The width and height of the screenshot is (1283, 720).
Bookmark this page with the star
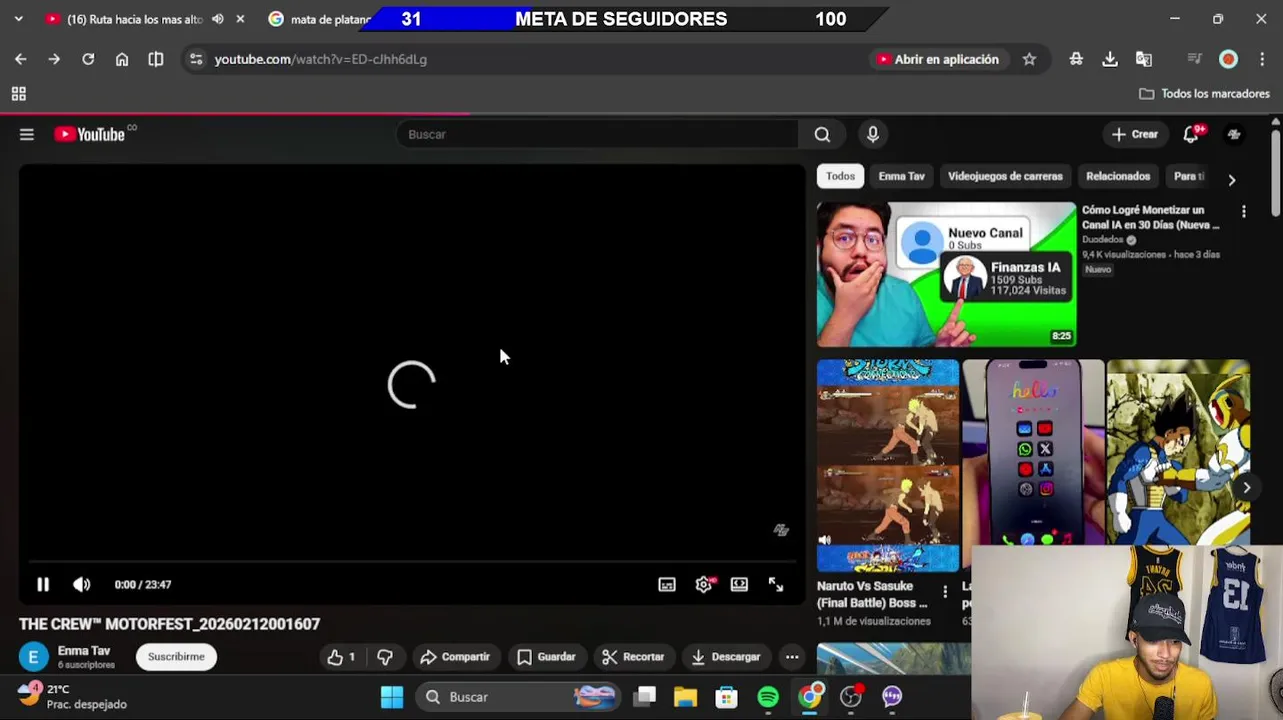[x=1029, y=59]
